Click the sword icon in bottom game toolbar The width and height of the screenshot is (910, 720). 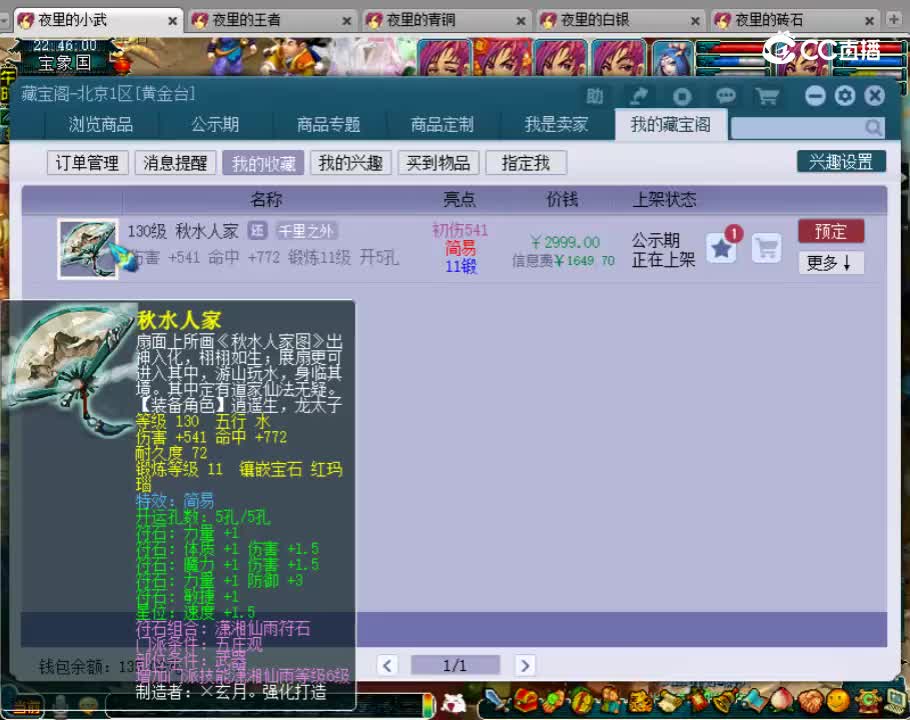point(496,700)
